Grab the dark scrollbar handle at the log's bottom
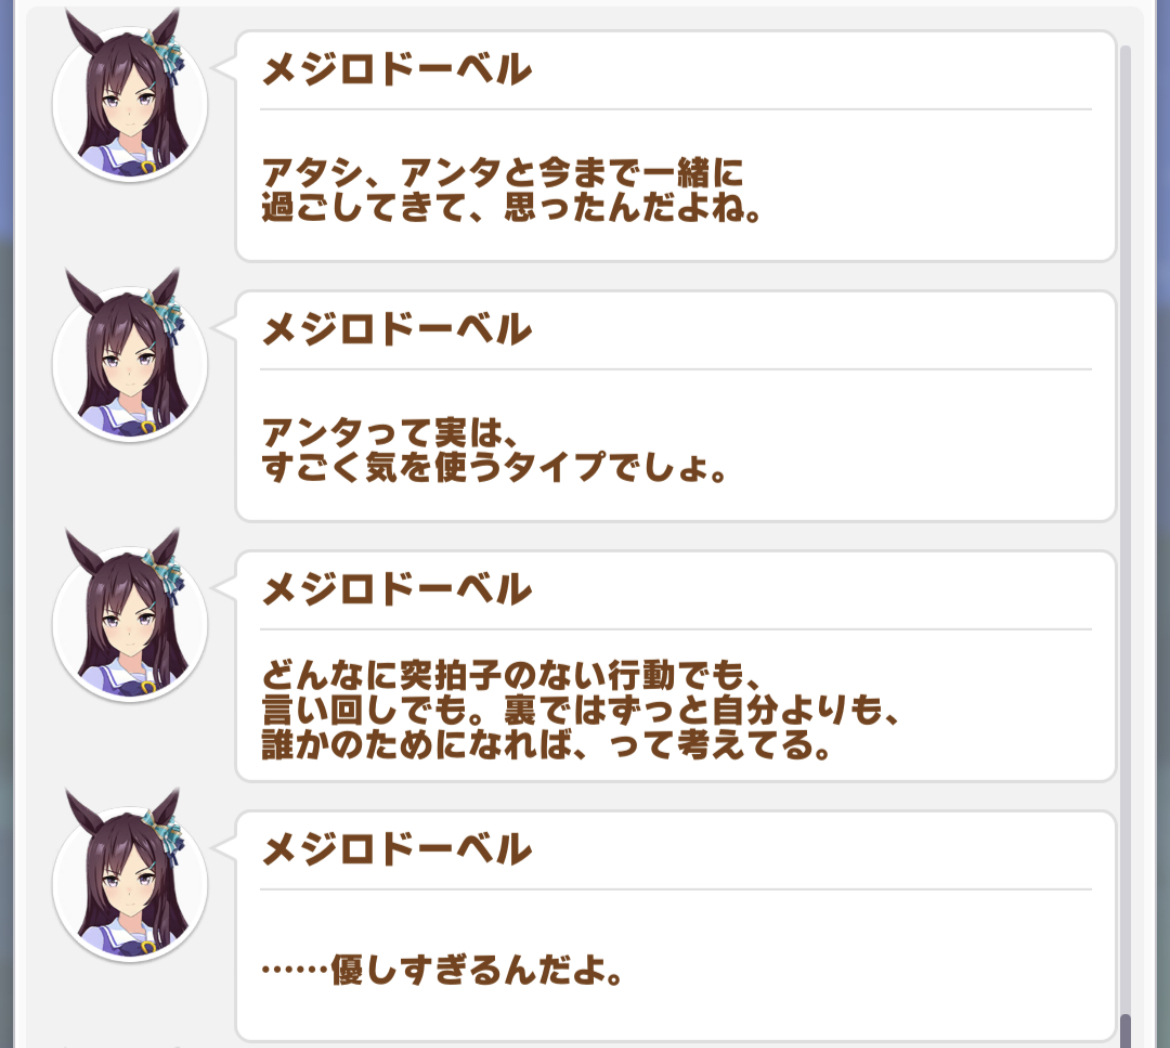The height and width of the screenshot is (1048, 1170). 1125,1031
